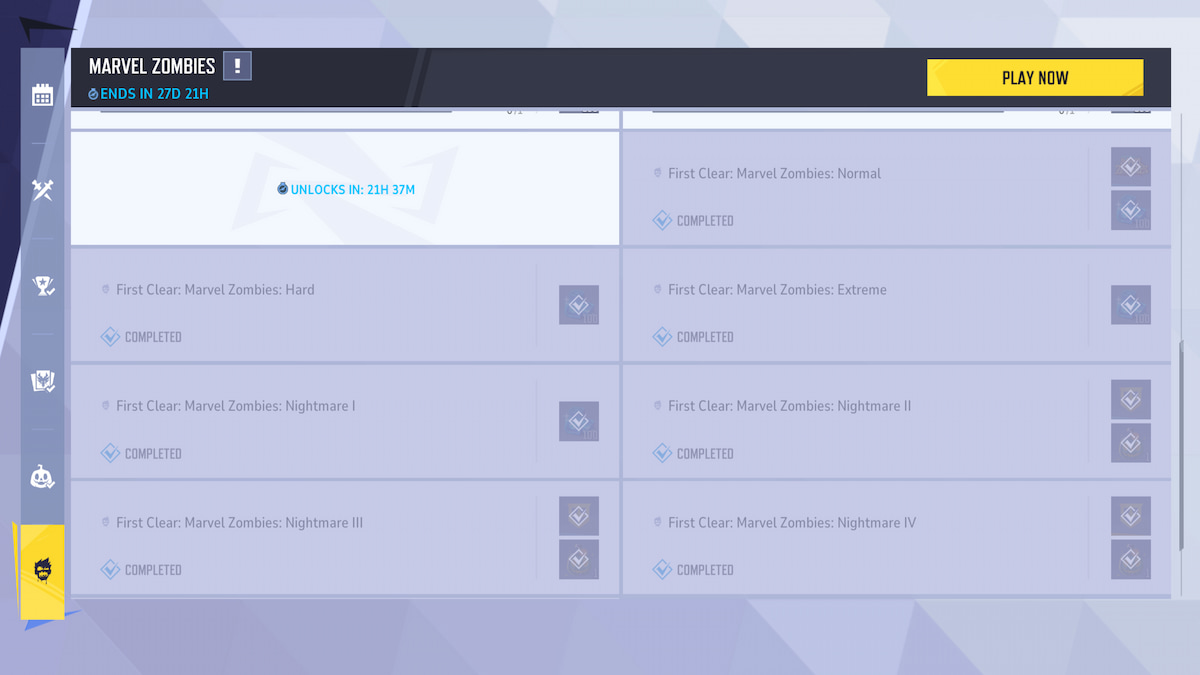Viewport: 1200px width, 675px height.
Task: Click claimed reward icon for Extreme clear
Action: pyautogui.click(x=1131, y=305)
